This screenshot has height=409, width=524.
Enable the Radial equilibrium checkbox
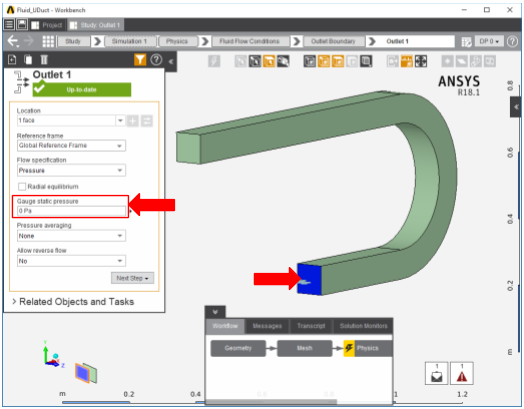pyautogui.click(x=22, y=186)
